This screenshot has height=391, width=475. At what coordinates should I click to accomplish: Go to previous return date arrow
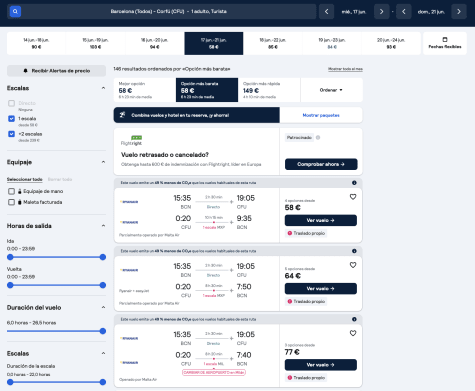click(x=404, y=12)
